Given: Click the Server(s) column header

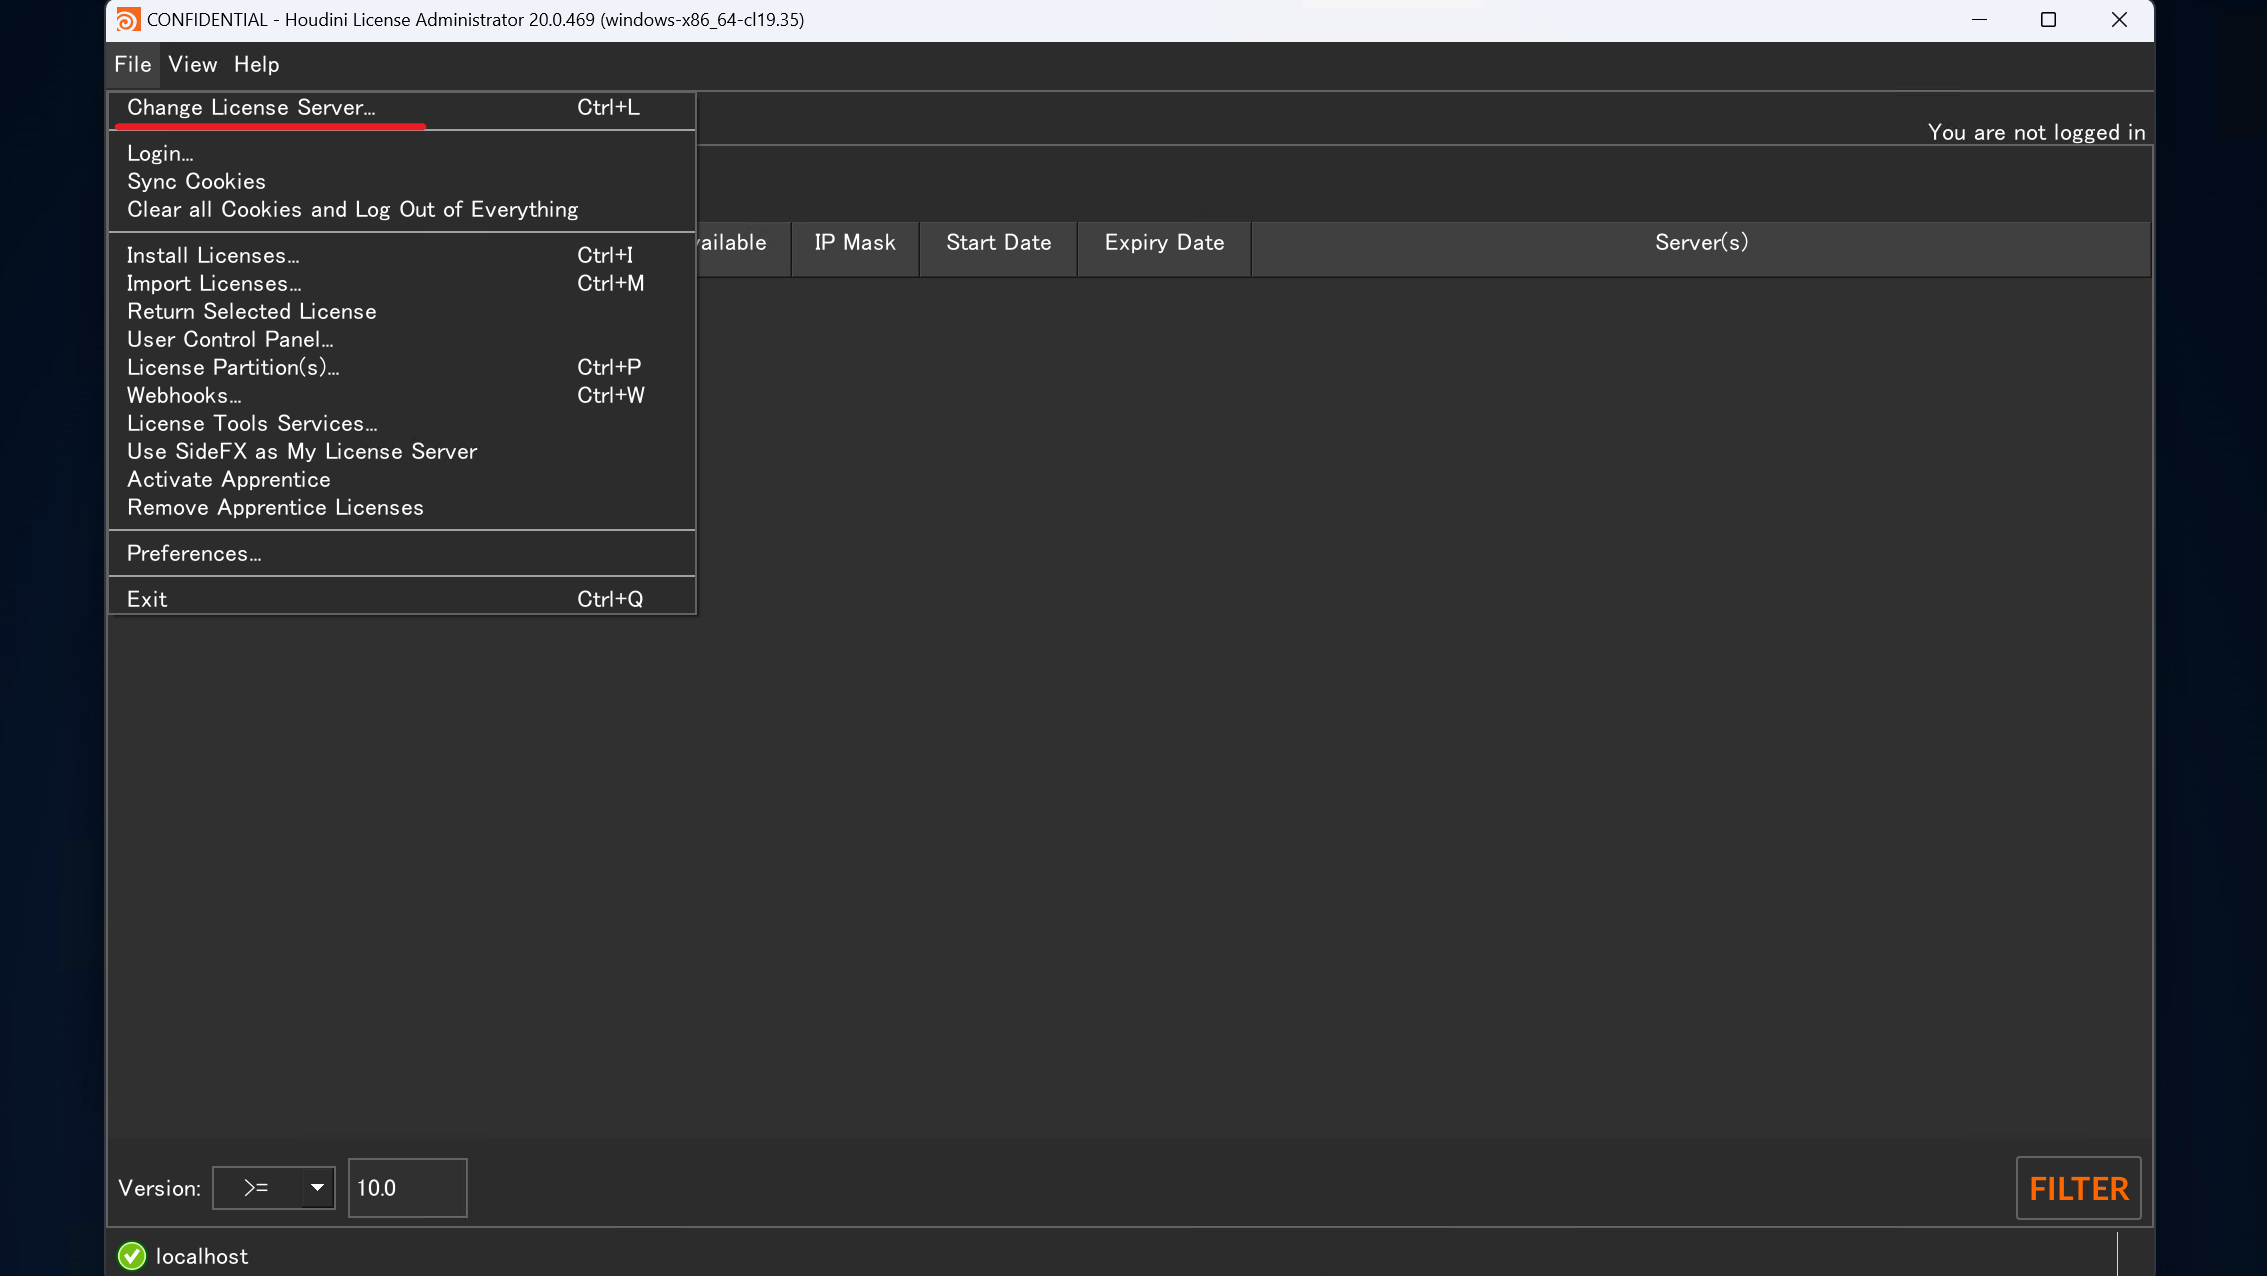Looking at the screenshot, I should 1700,243.
